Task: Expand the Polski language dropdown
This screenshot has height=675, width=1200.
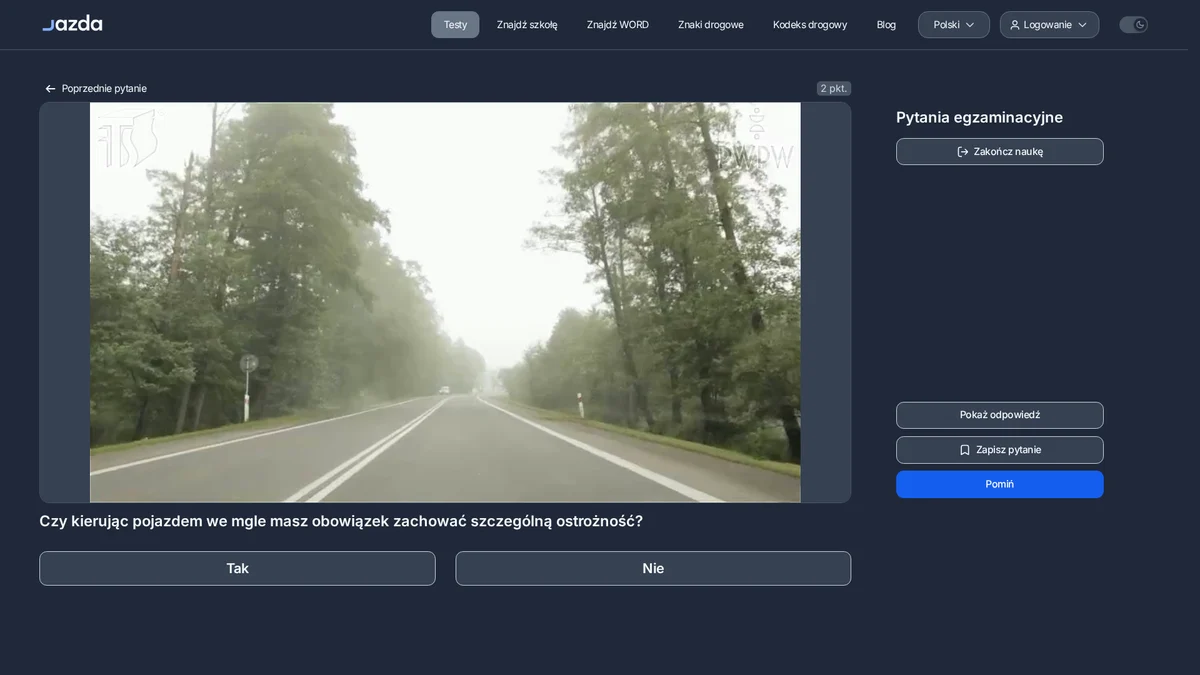Action: coord(954,25)
